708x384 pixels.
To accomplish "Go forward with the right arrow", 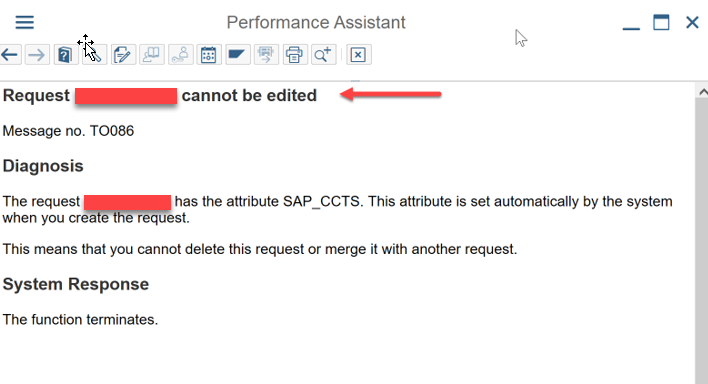I will (x=37, y=55).
